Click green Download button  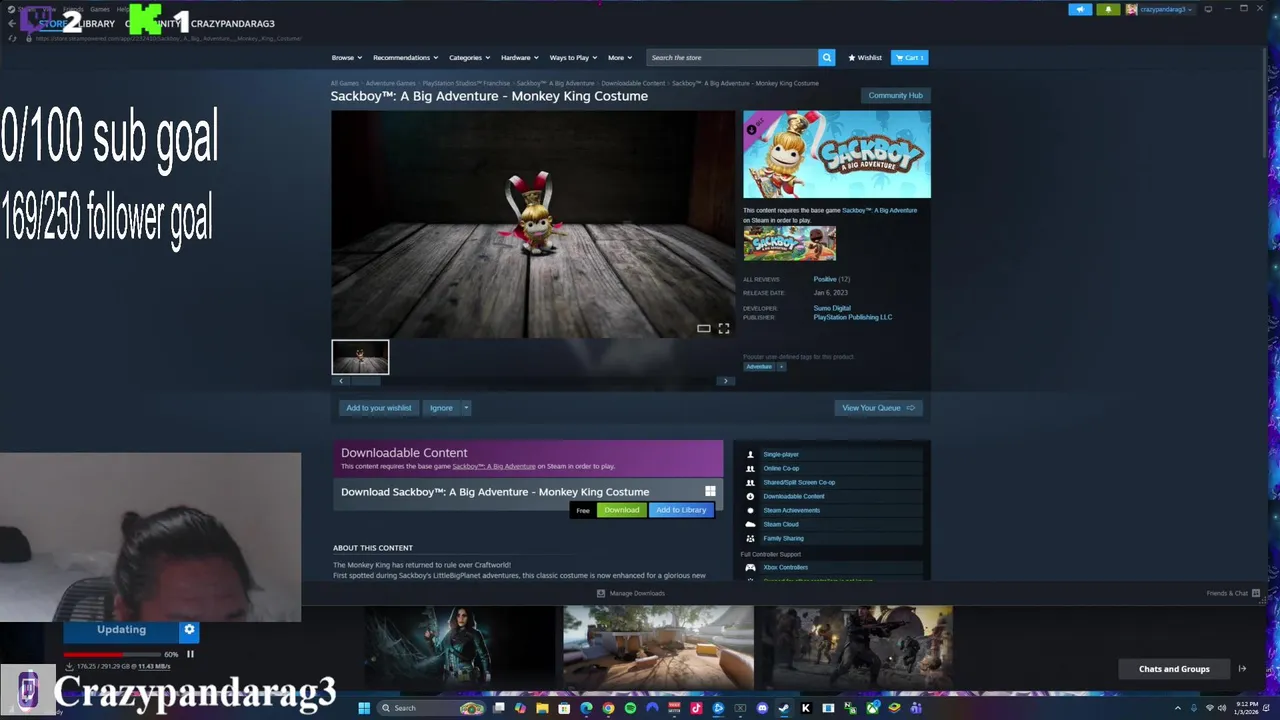[x=621, y=510]
